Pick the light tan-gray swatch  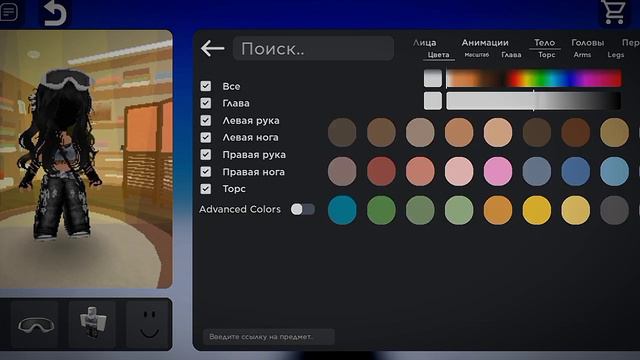pyautogui.click(x=420, y=132)
